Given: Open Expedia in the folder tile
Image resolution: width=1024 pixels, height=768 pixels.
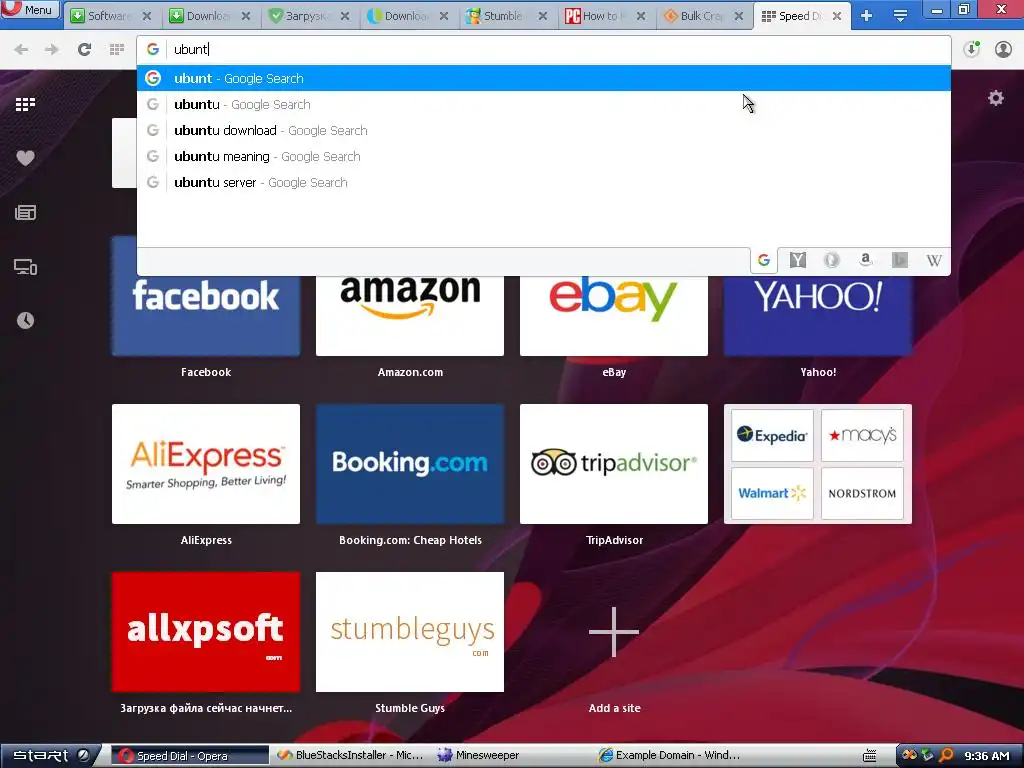Looking at the screenshot, I should pos(772,435).
